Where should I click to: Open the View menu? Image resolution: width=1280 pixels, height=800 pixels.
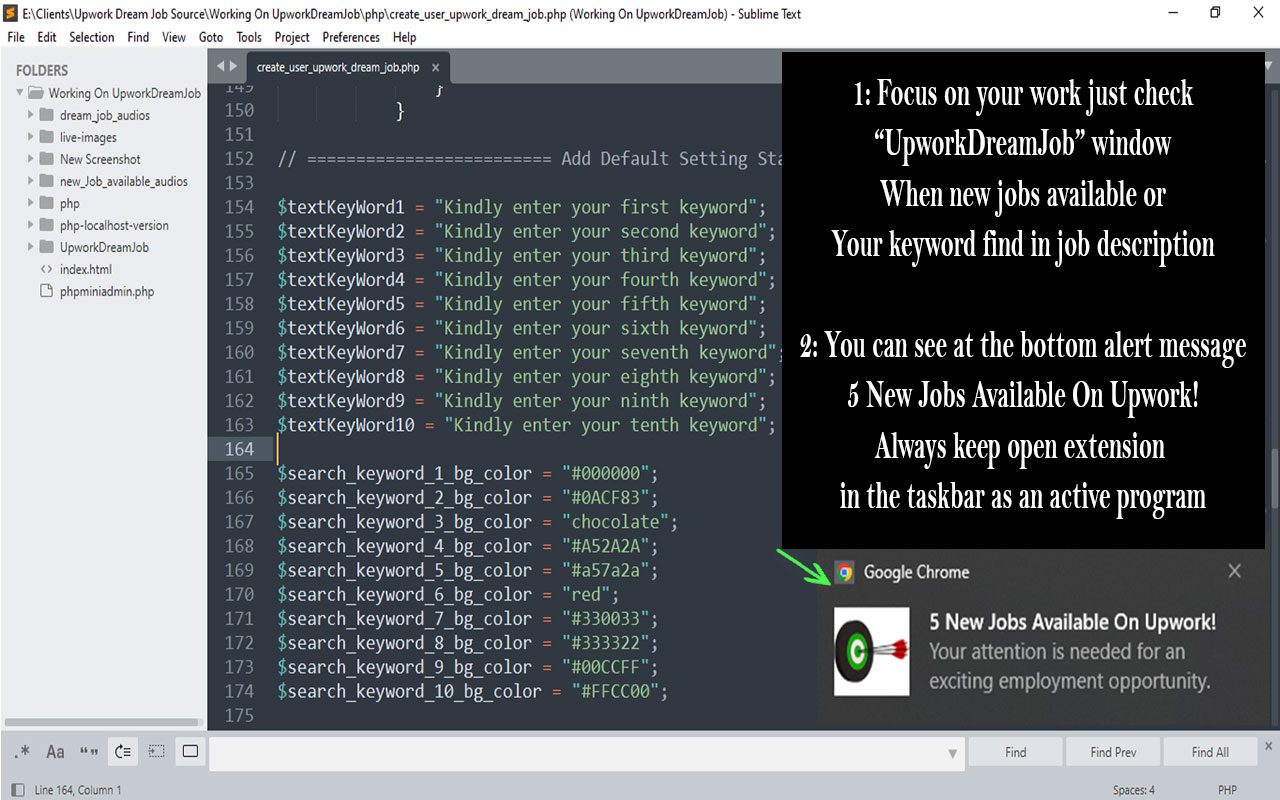click(x=174, y=37)
